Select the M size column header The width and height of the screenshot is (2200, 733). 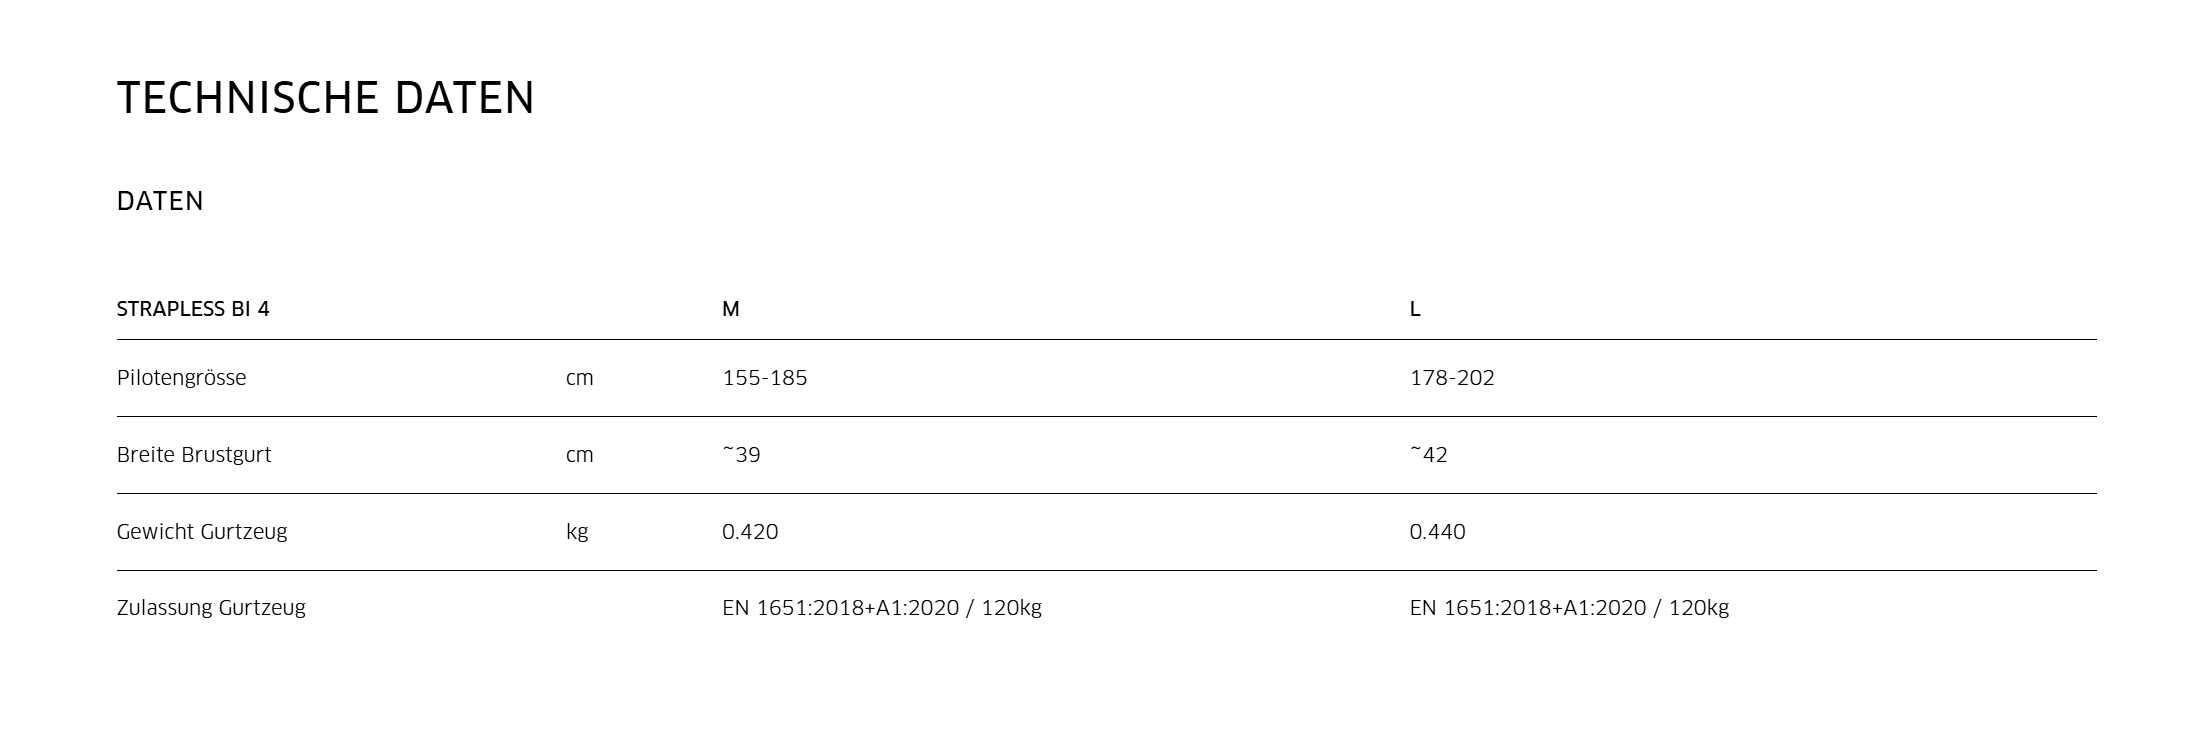point(731,310)
